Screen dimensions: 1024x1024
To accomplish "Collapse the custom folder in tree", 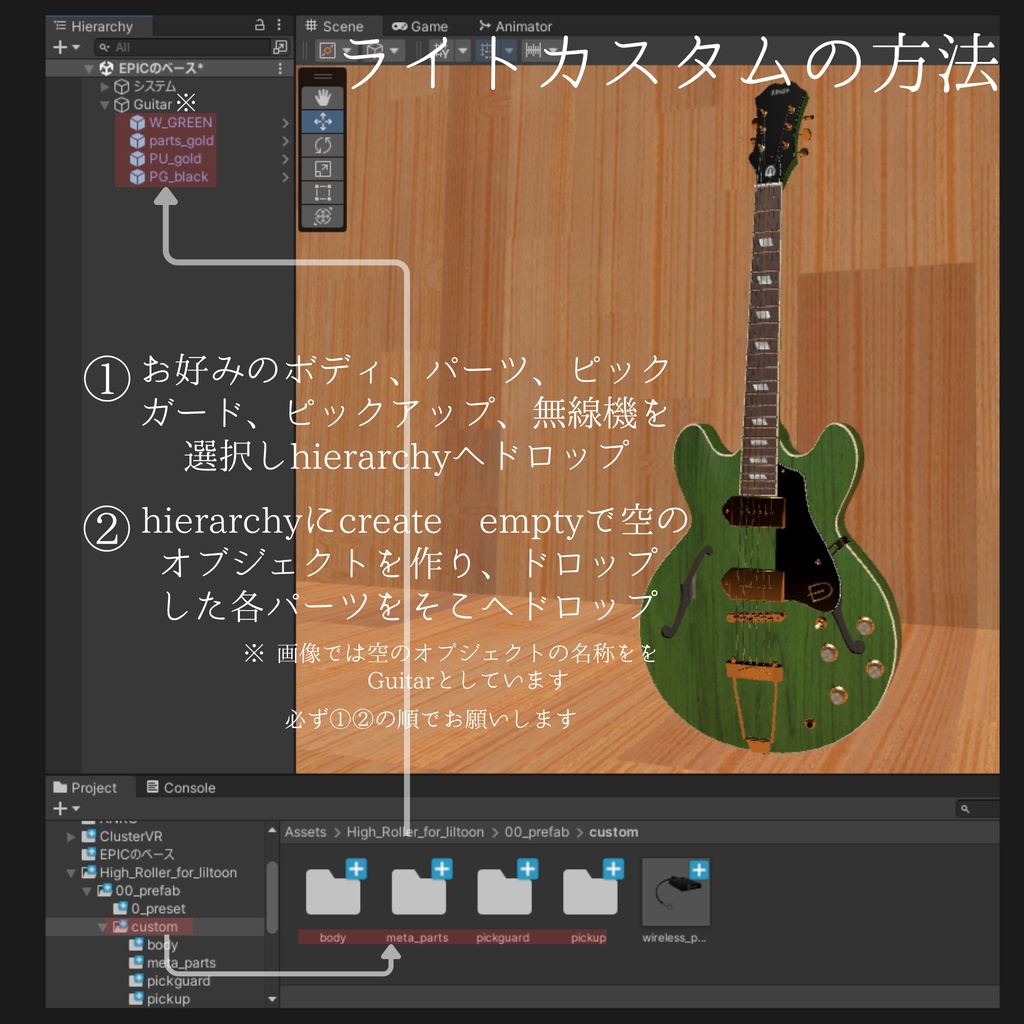I will (x=103, y=927).
